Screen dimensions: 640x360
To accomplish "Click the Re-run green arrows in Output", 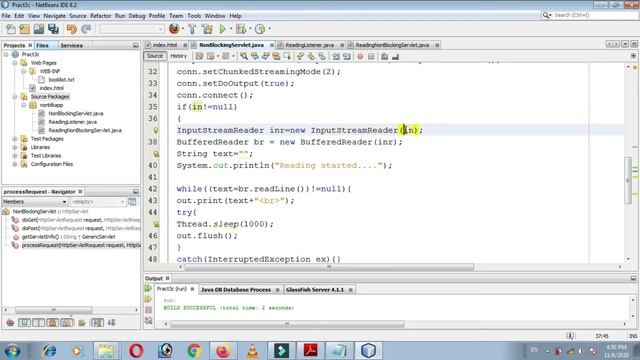I will click(x=148, y=289).
